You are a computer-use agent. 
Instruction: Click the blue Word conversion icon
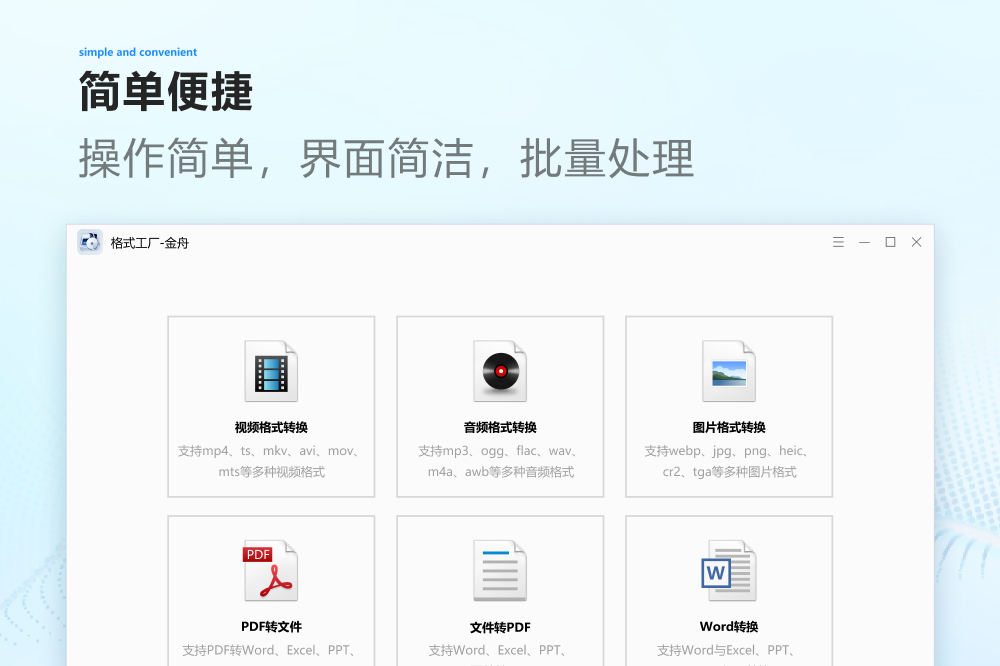(729, 570)
